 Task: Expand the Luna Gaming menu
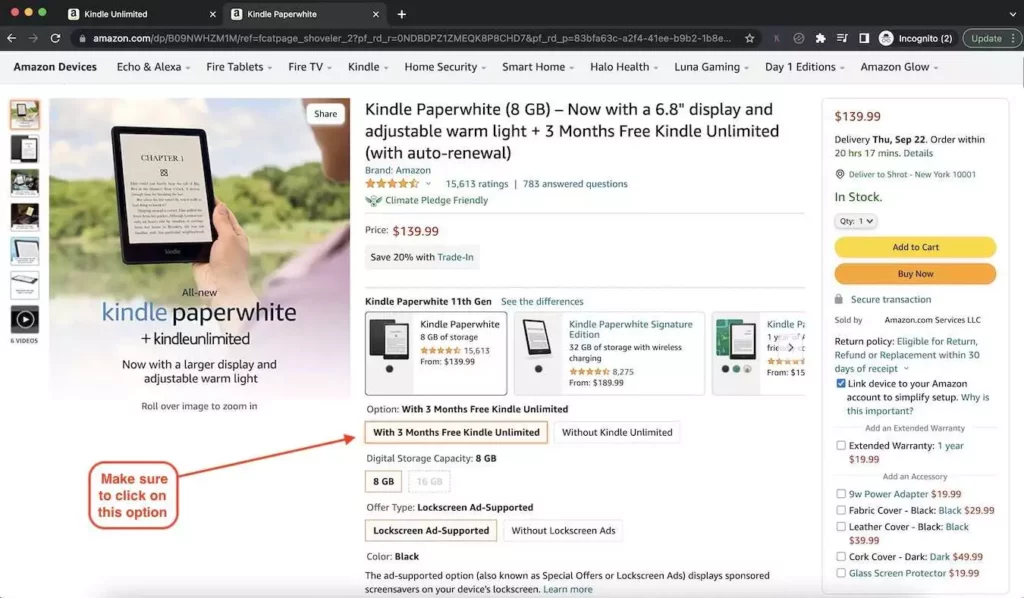[x=711, y=67]
